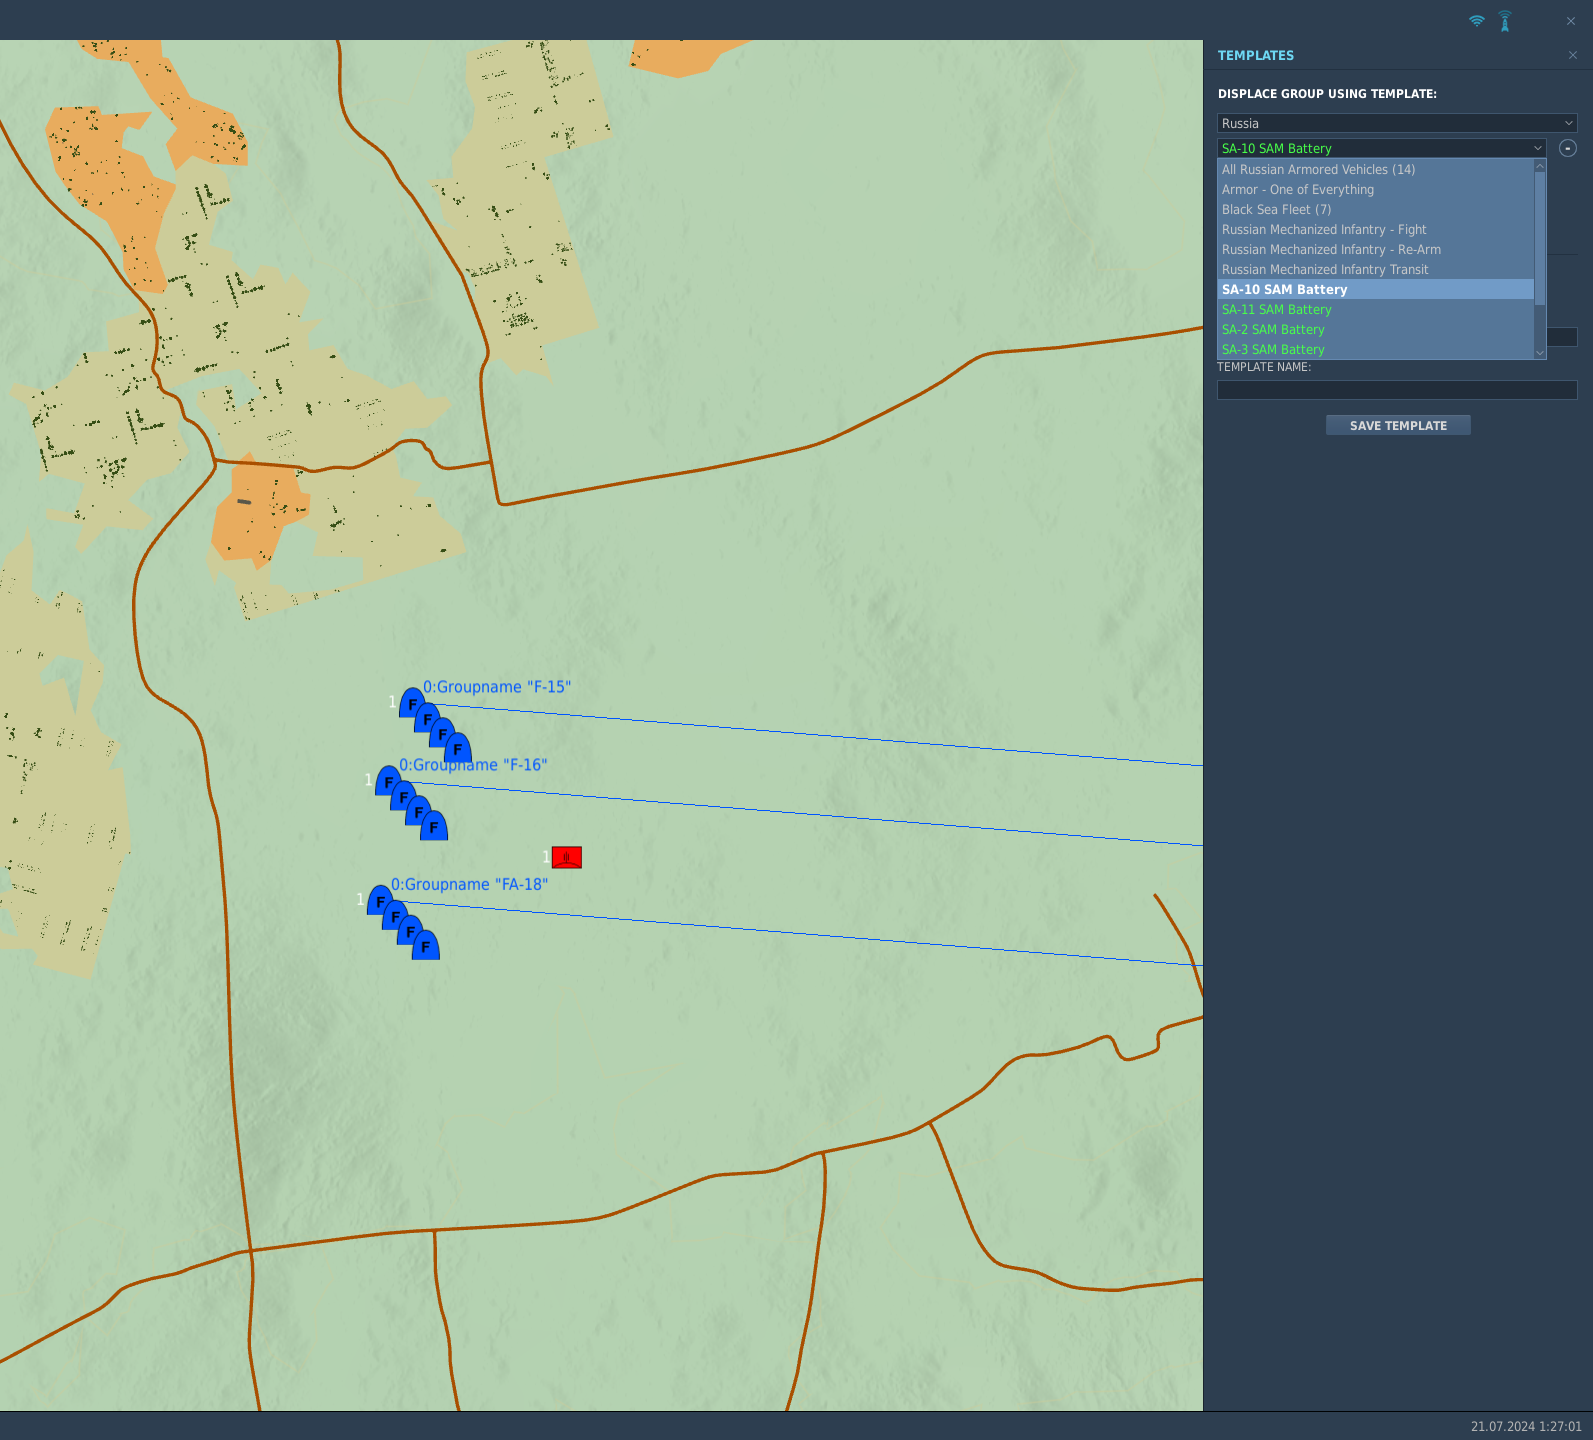Image resolution: width=1593 pixels, height=1440 pixels.
Task: Choose SA-3 SAM Battery template
Action: (1375, 349)
